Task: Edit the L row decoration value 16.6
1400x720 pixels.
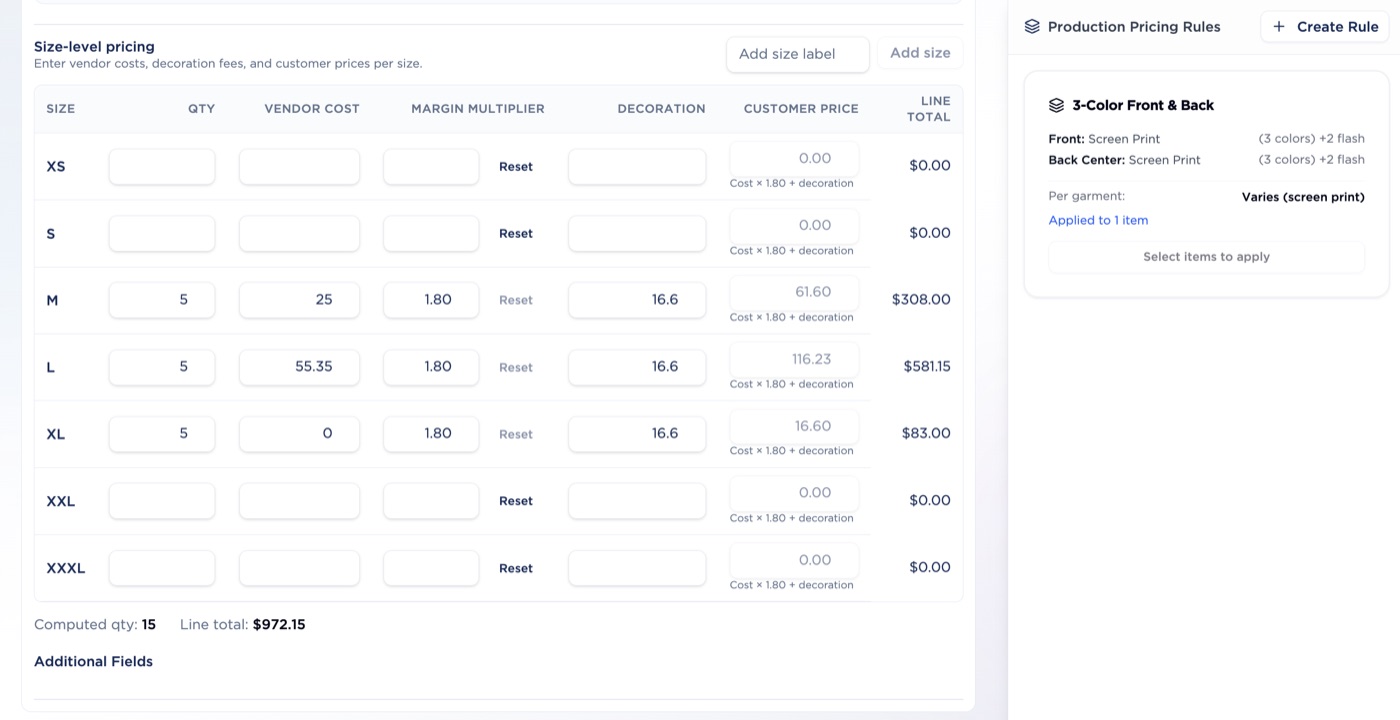Action: [x=637, y=367]
